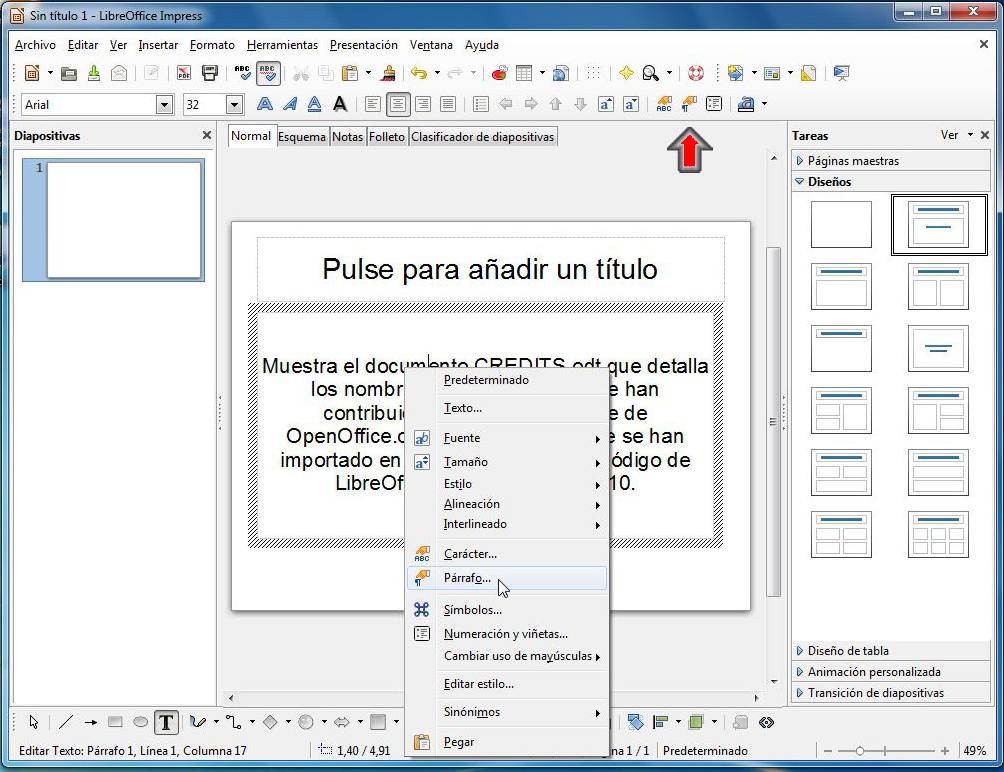Image resolution: width=1004 pixels, height=772 pixels.
Task: Align text to the right
Action: (x=423, y=104)
